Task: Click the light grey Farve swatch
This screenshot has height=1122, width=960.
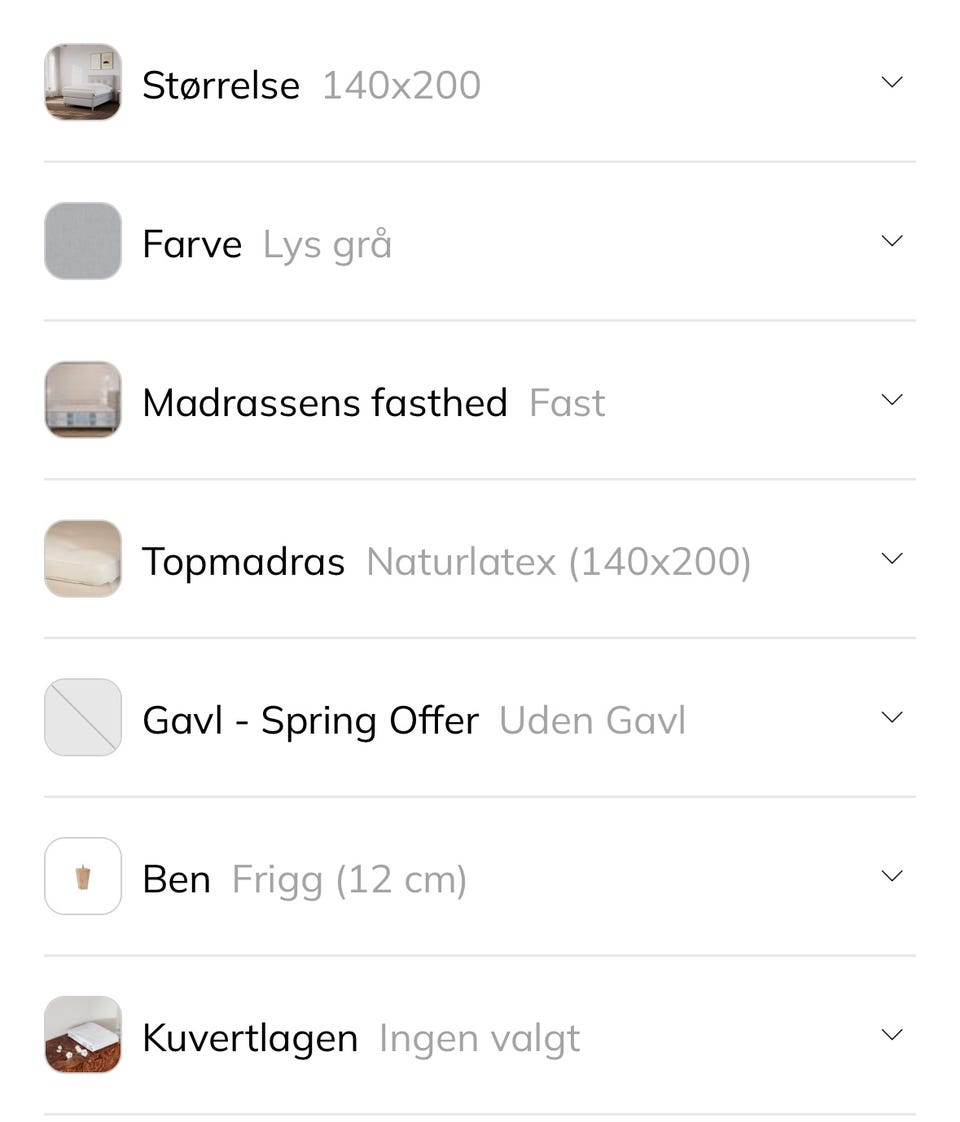Action: 83,241
